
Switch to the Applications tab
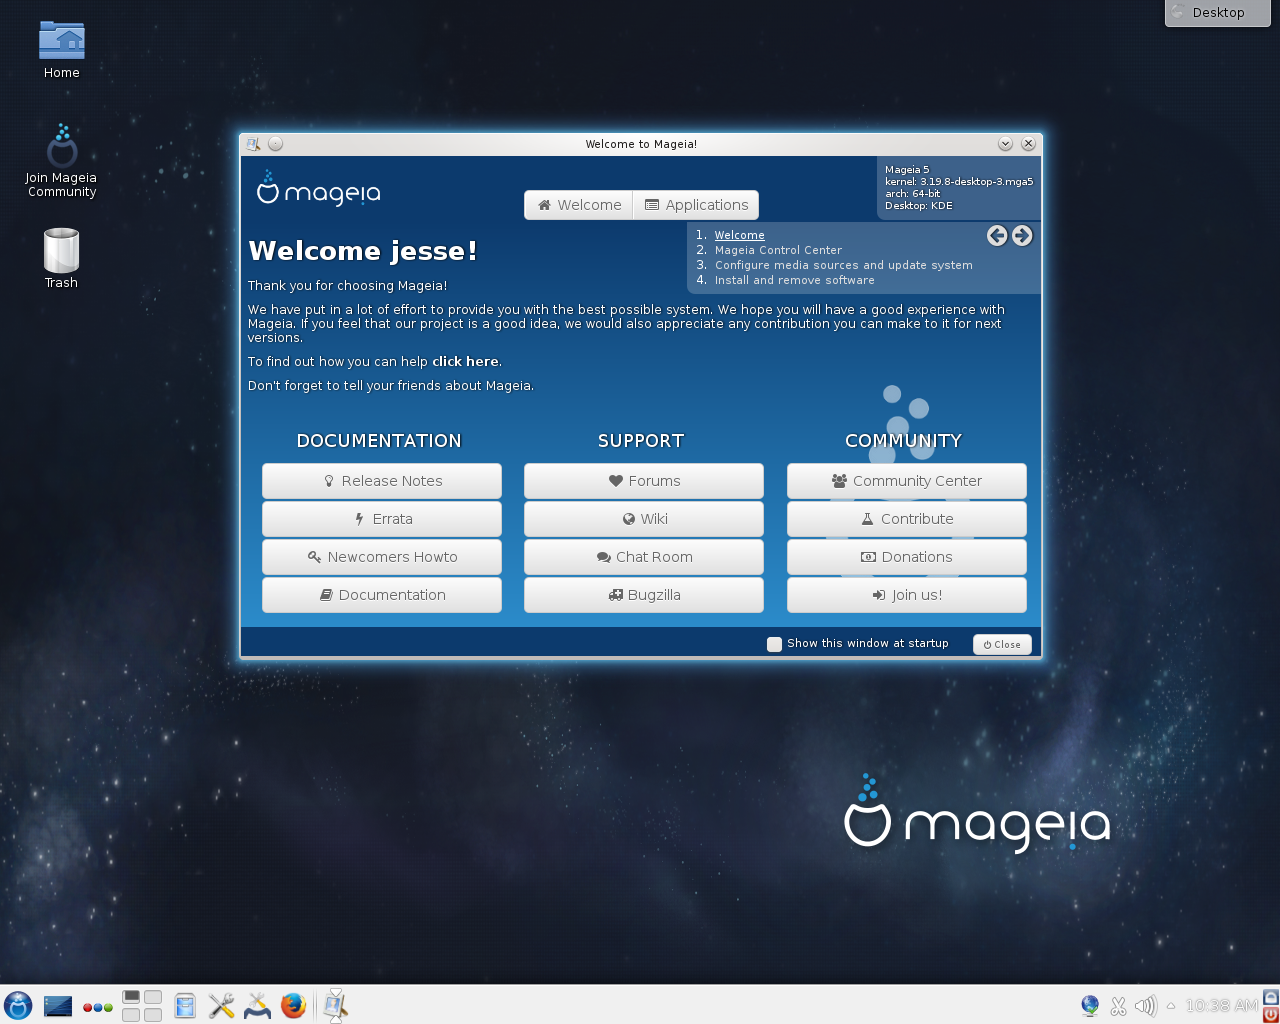click(x=696, y=205)
